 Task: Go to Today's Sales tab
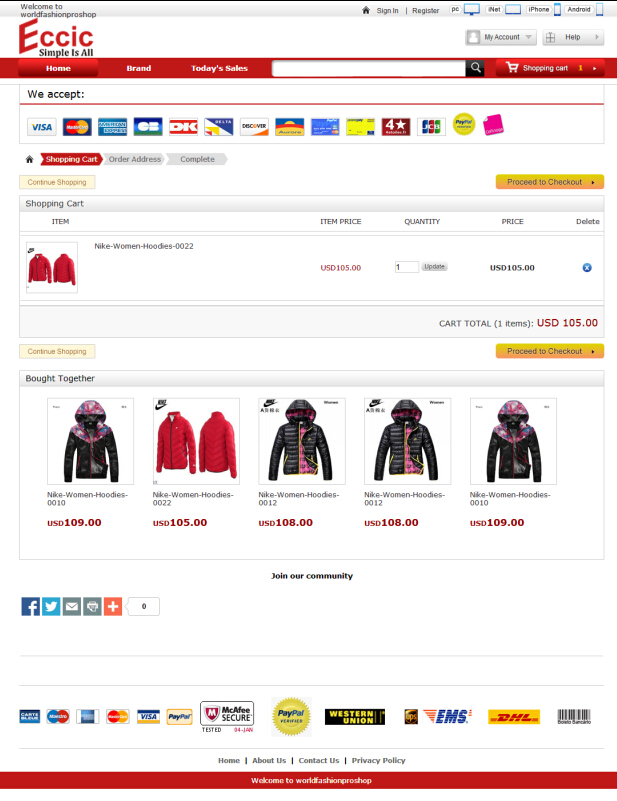219,68
